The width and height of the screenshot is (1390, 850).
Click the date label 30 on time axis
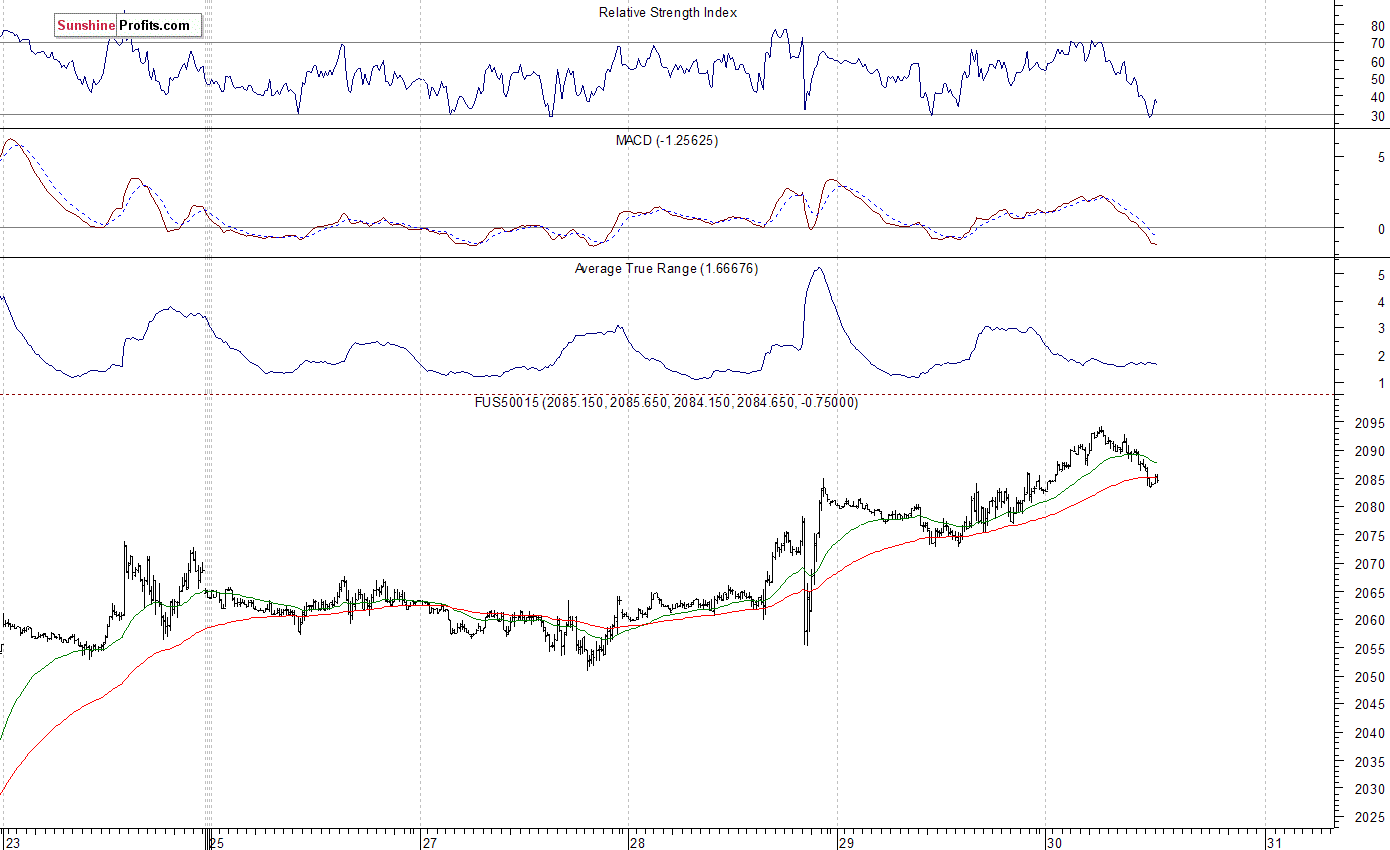coord(1056,842)
